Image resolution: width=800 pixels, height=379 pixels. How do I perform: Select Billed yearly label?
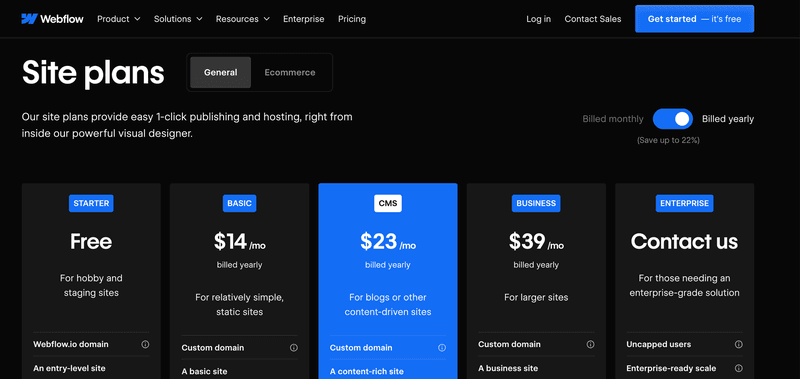[x=728, y=119]
